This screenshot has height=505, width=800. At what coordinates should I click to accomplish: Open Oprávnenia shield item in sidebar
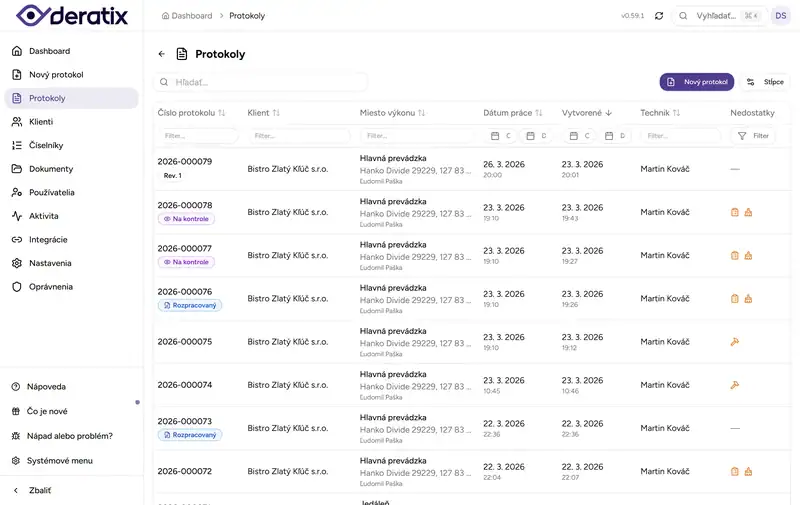[50, 287]
